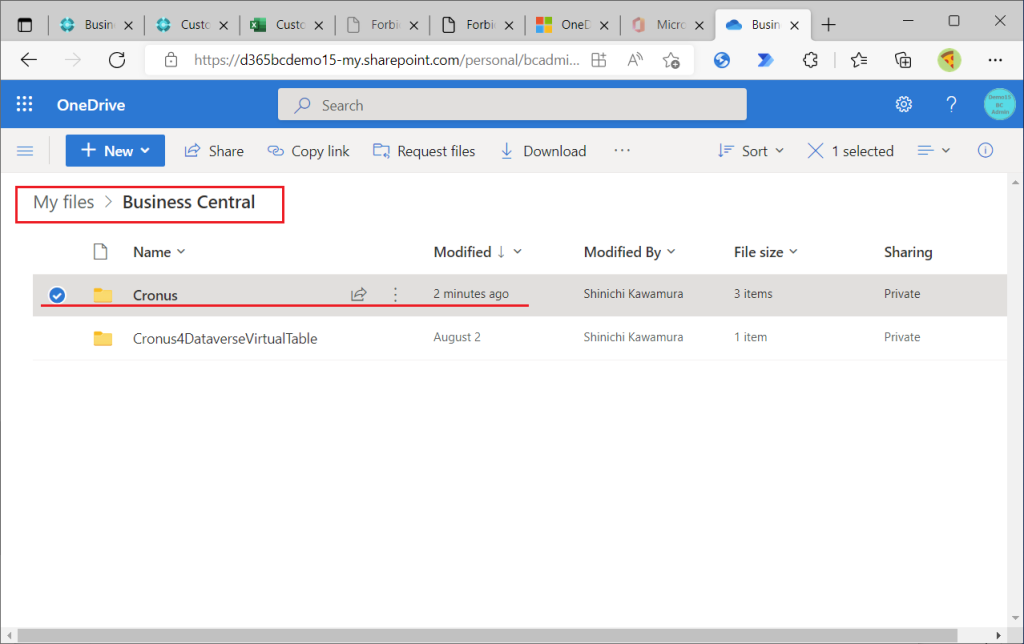
Task: Open the details info pane icon
Action: pos(985,151)
